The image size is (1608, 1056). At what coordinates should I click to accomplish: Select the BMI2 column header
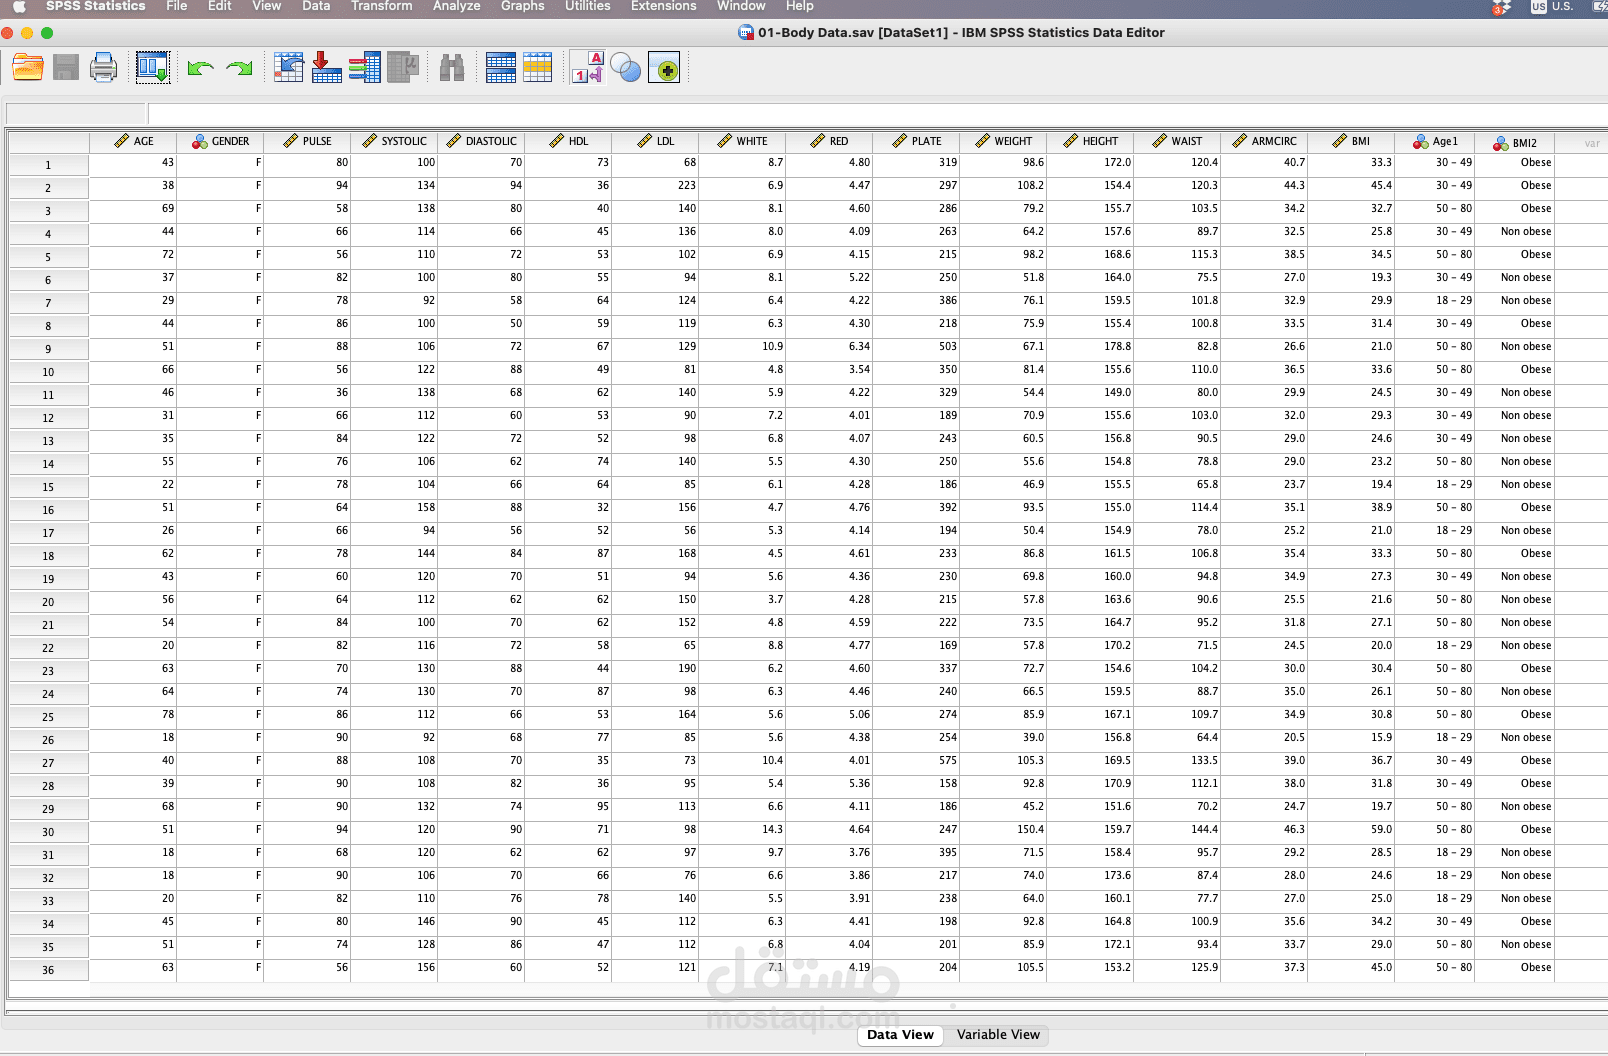click(x=1515, y=142)
